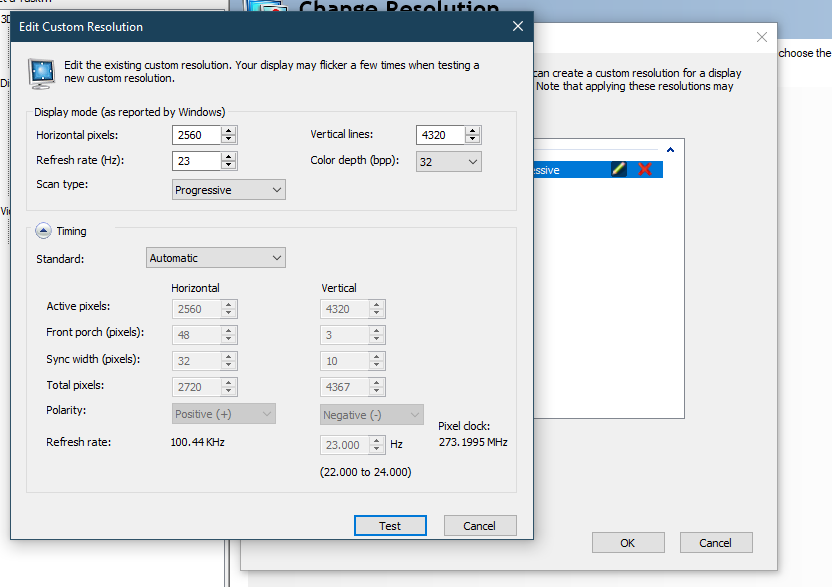832x587 pixels.
Task: Close the Edit Custom Resolution window
Action: point(517,27)
